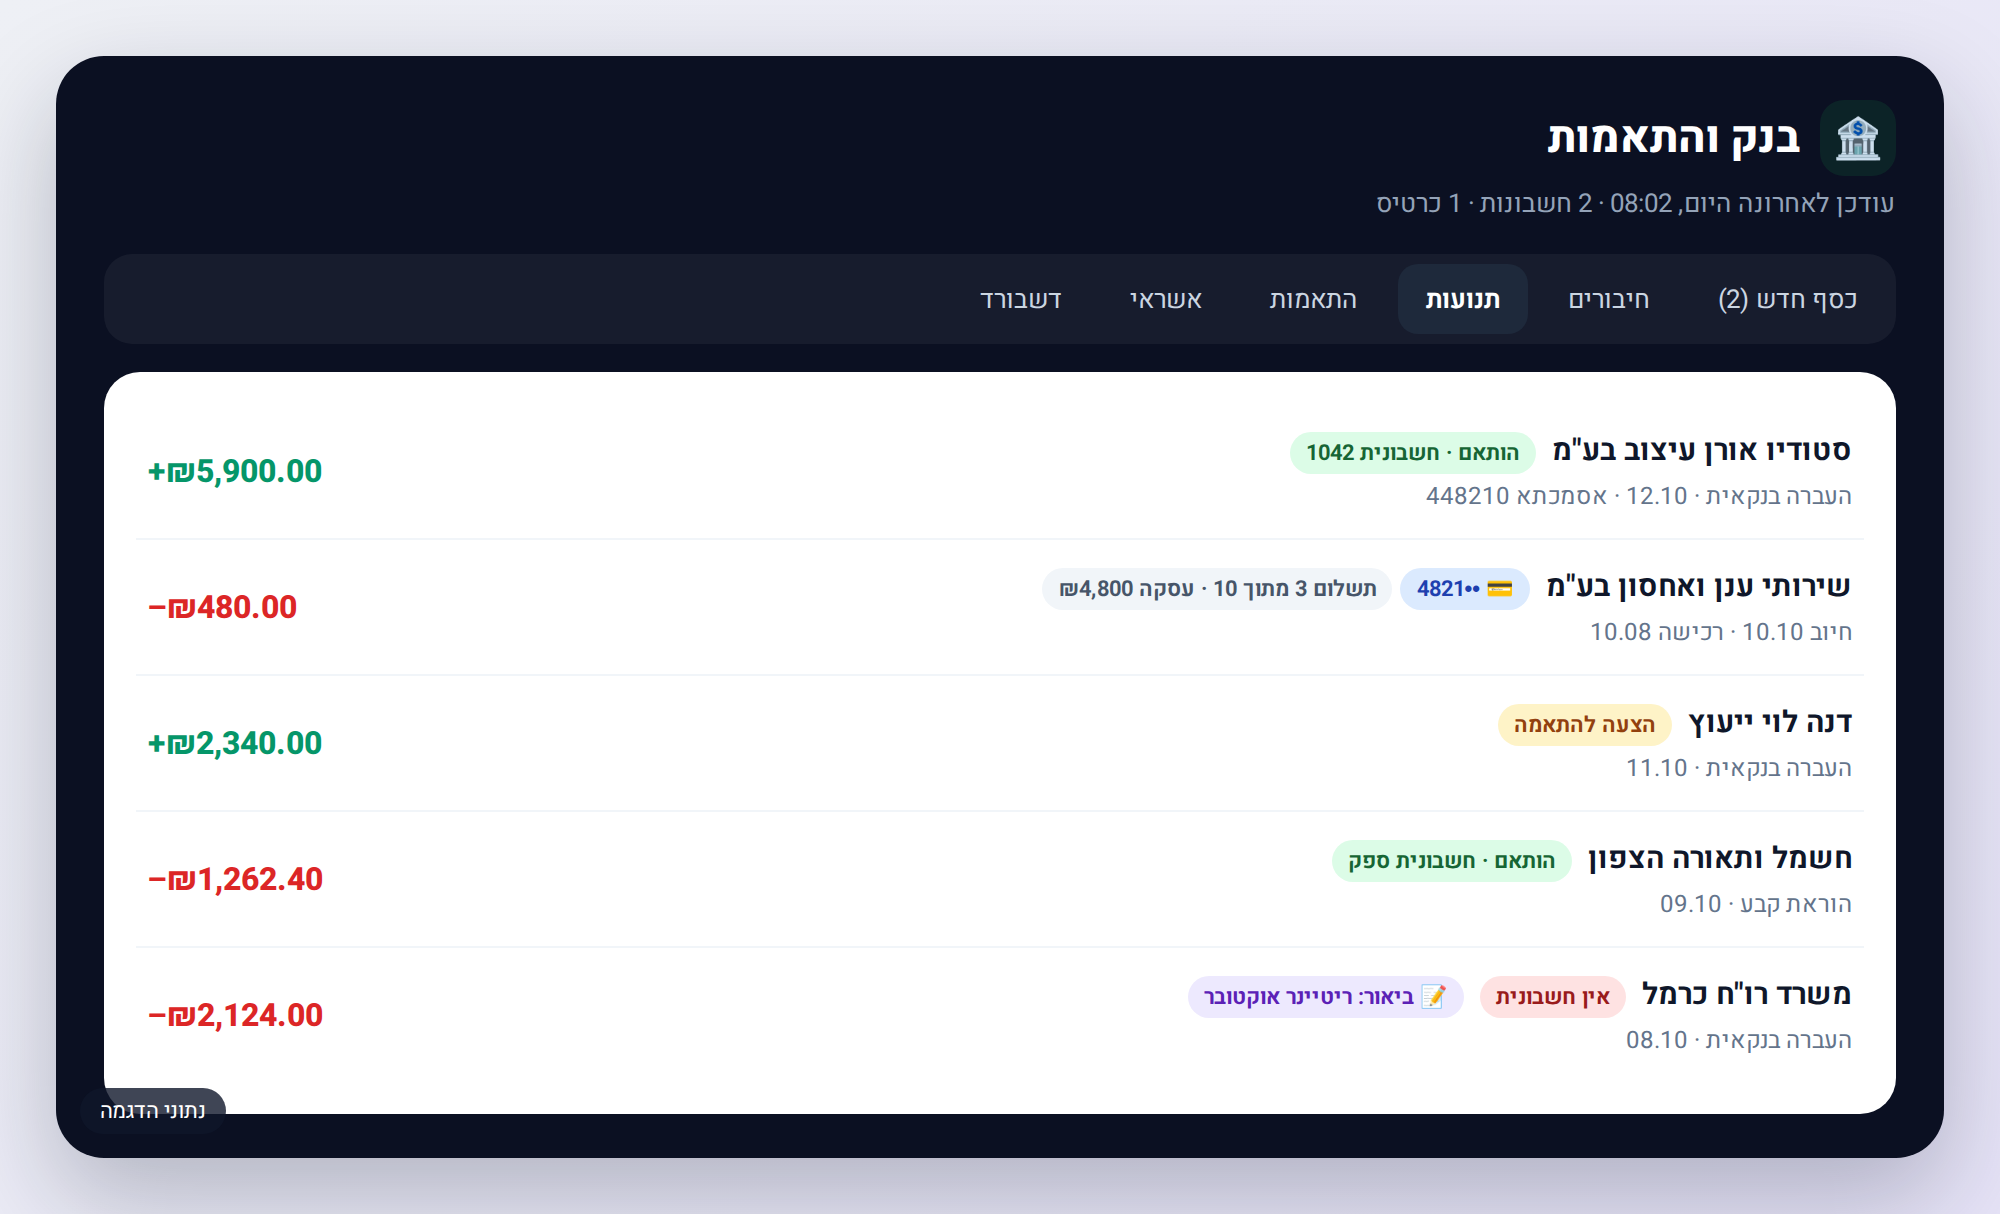Click the memo note icon in the purple badge
The height and width of the screenshot is (1214, 2000).
[x=1433, y=996]
